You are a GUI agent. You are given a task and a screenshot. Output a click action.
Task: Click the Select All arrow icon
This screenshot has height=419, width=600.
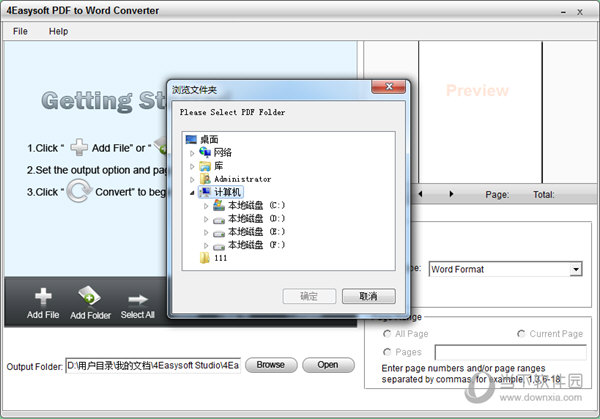(x=138, y=299)
